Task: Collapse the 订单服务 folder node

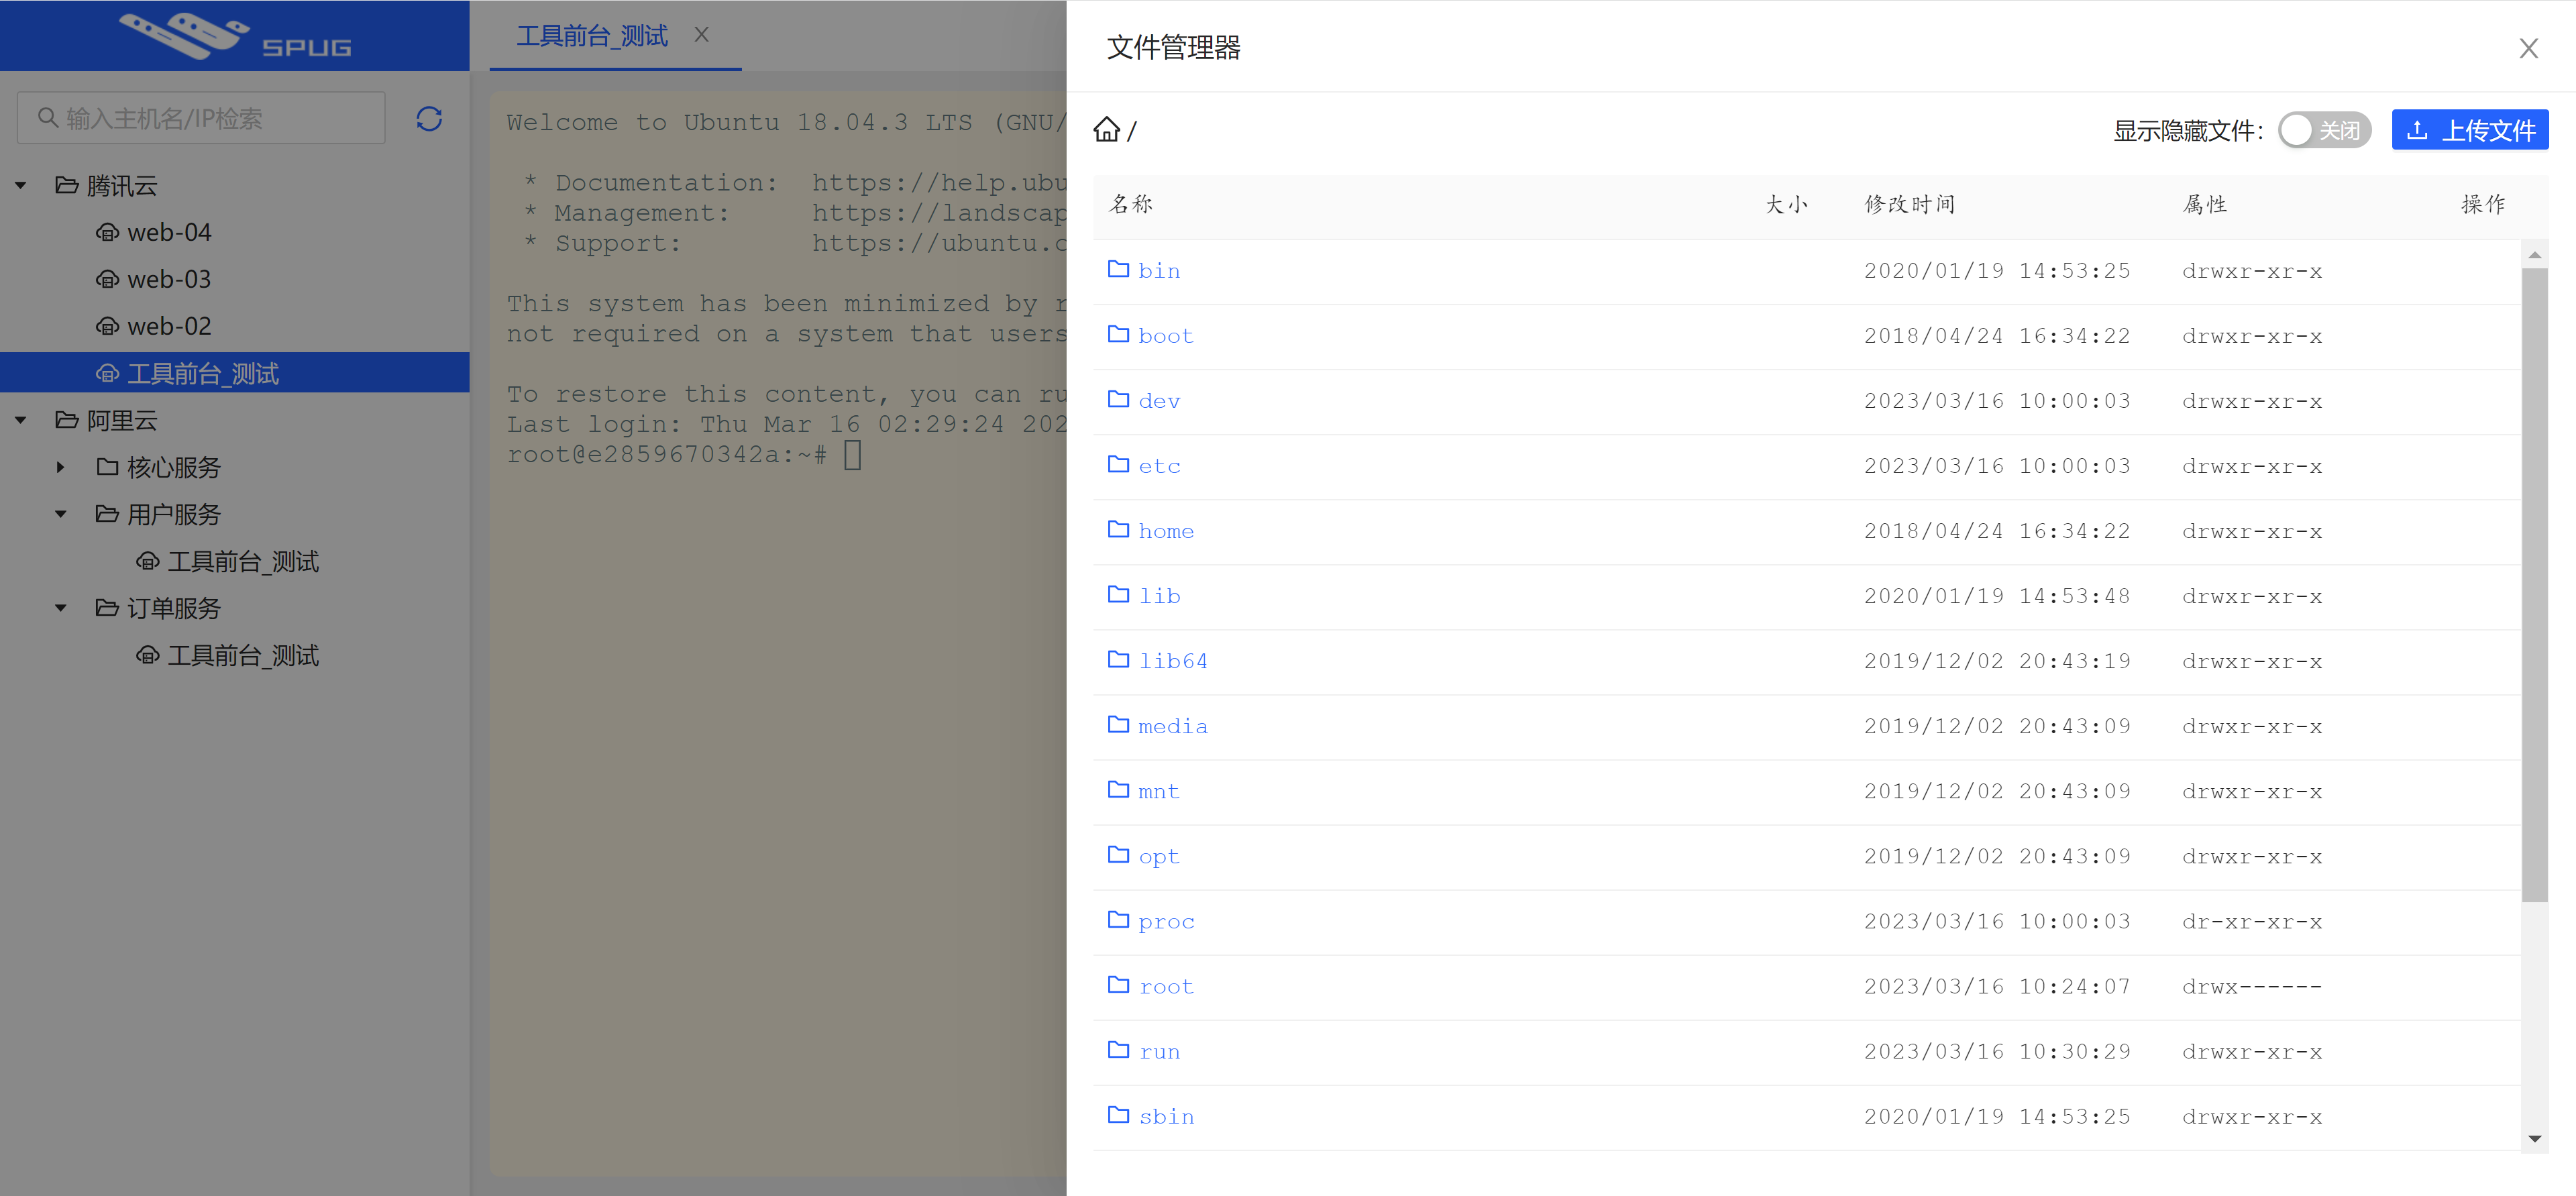Action: tap(61, 608)
